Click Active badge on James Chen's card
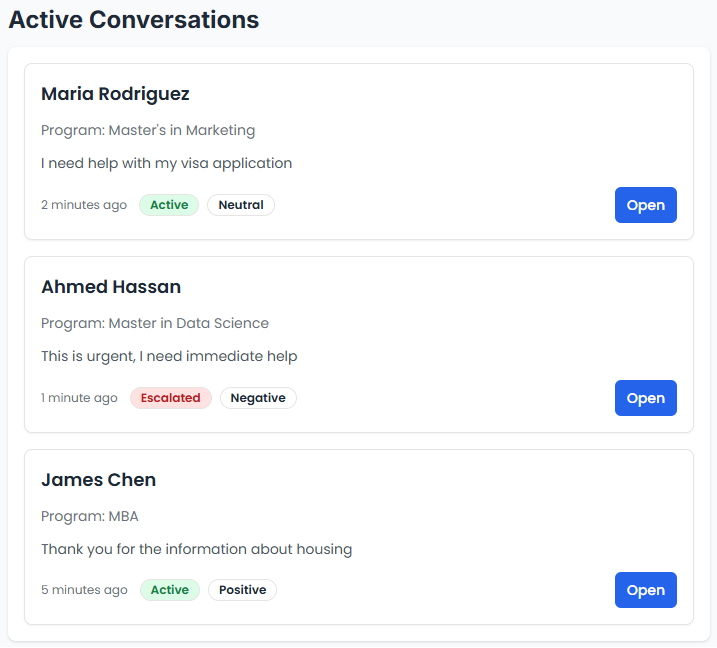 pos(169,590)
